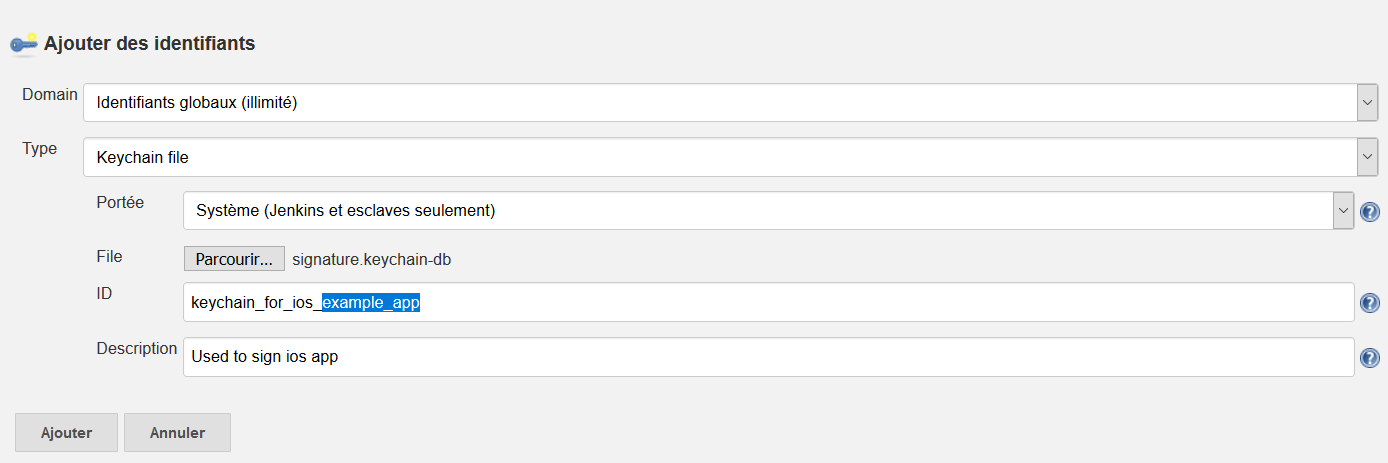1388x463 pixels.
Task: Open help for the ID field
Action: (1370, 303)
